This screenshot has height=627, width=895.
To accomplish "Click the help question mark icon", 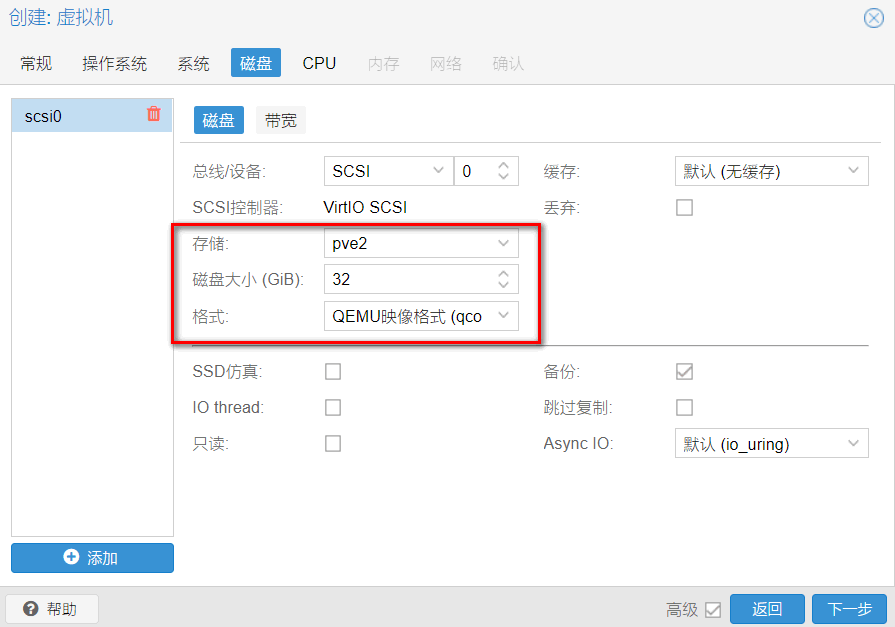I will point(31,609).
